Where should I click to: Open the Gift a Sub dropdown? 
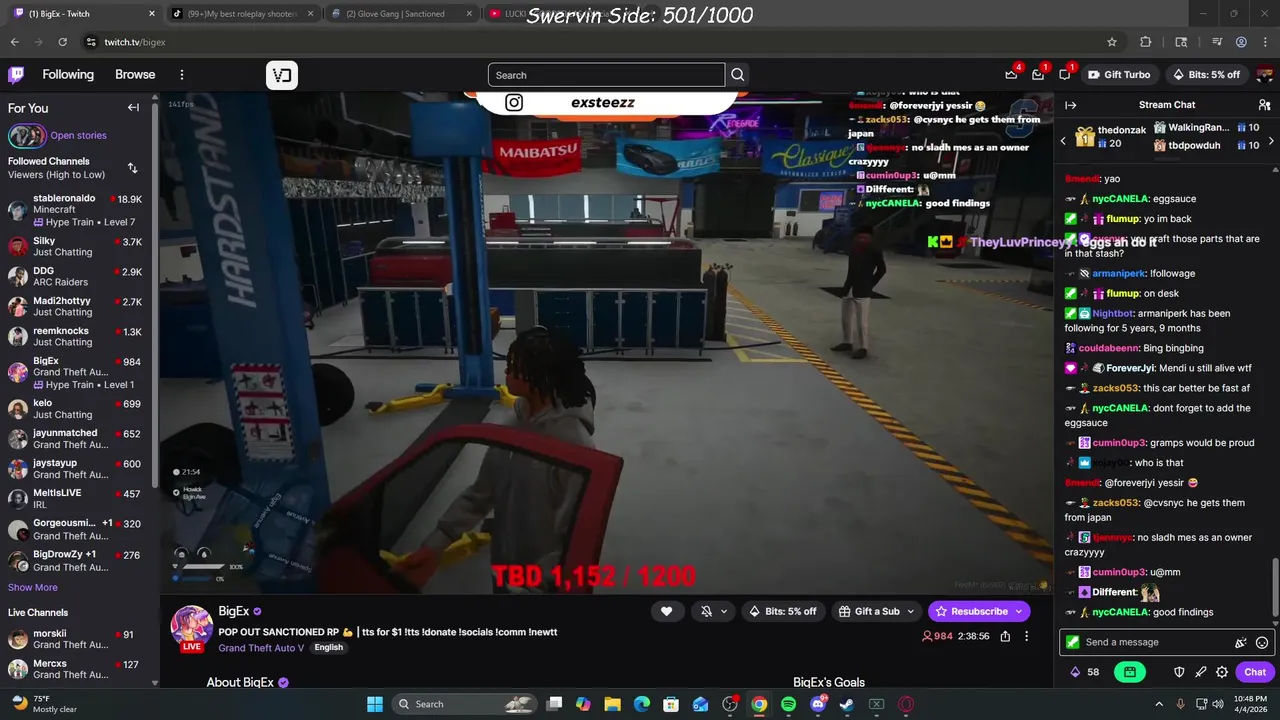[x=877, y=611]
